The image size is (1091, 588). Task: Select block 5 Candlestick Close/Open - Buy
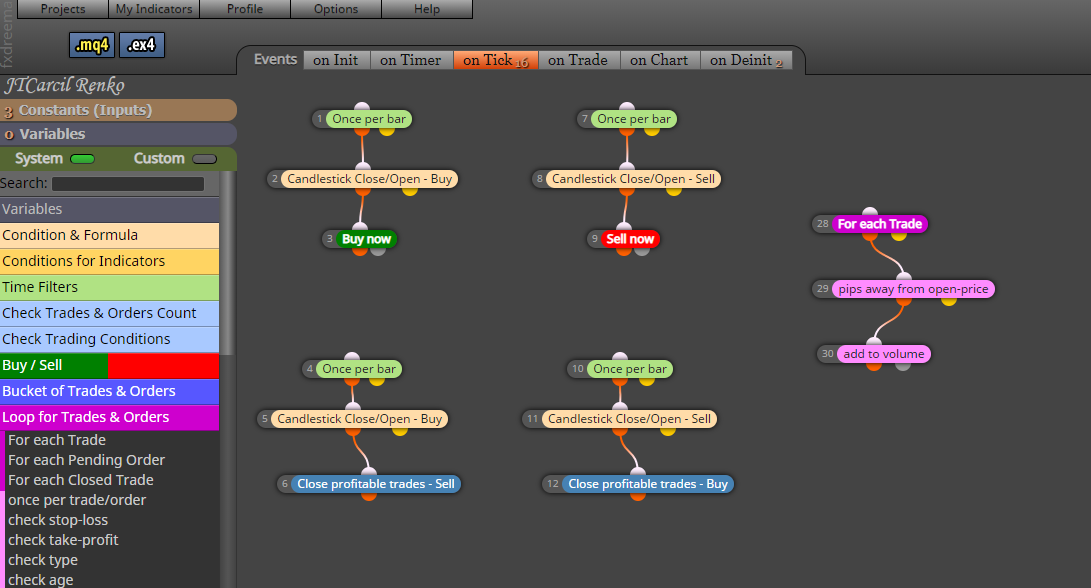(x=360, y=419)
